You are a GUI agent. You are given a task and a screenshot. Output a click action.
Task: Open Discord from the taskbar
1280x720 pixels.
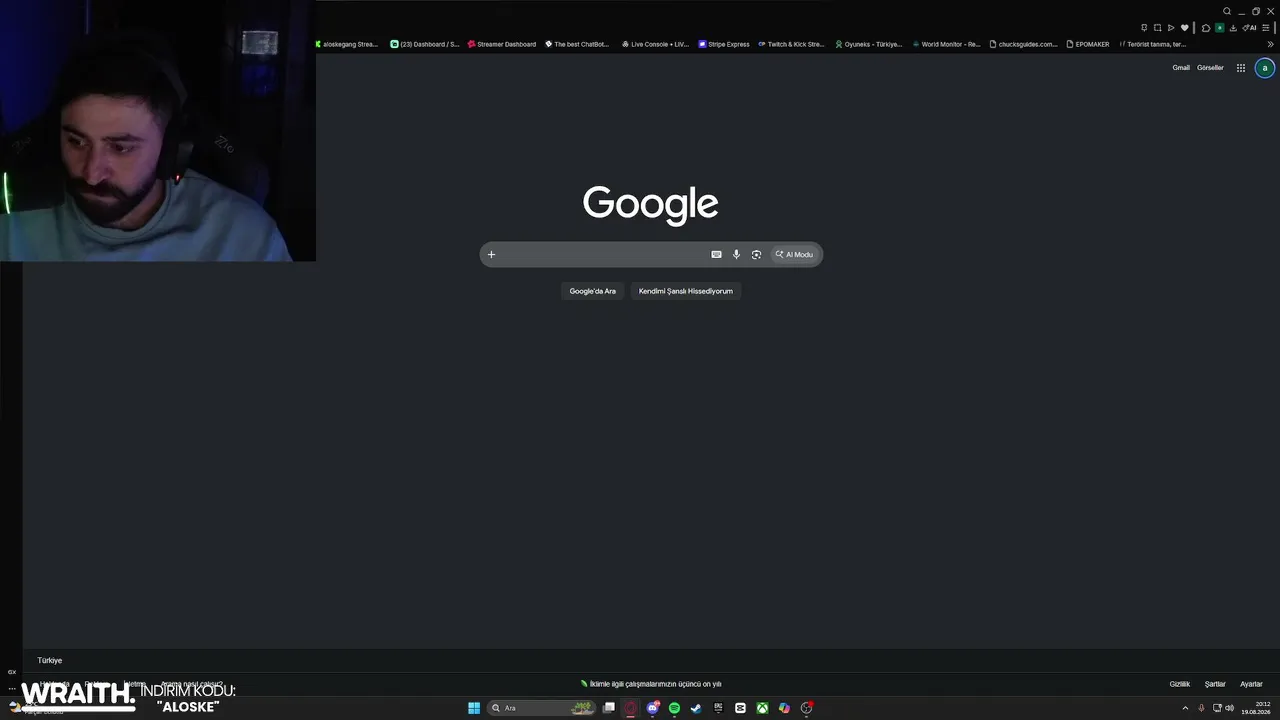[653, 708]
